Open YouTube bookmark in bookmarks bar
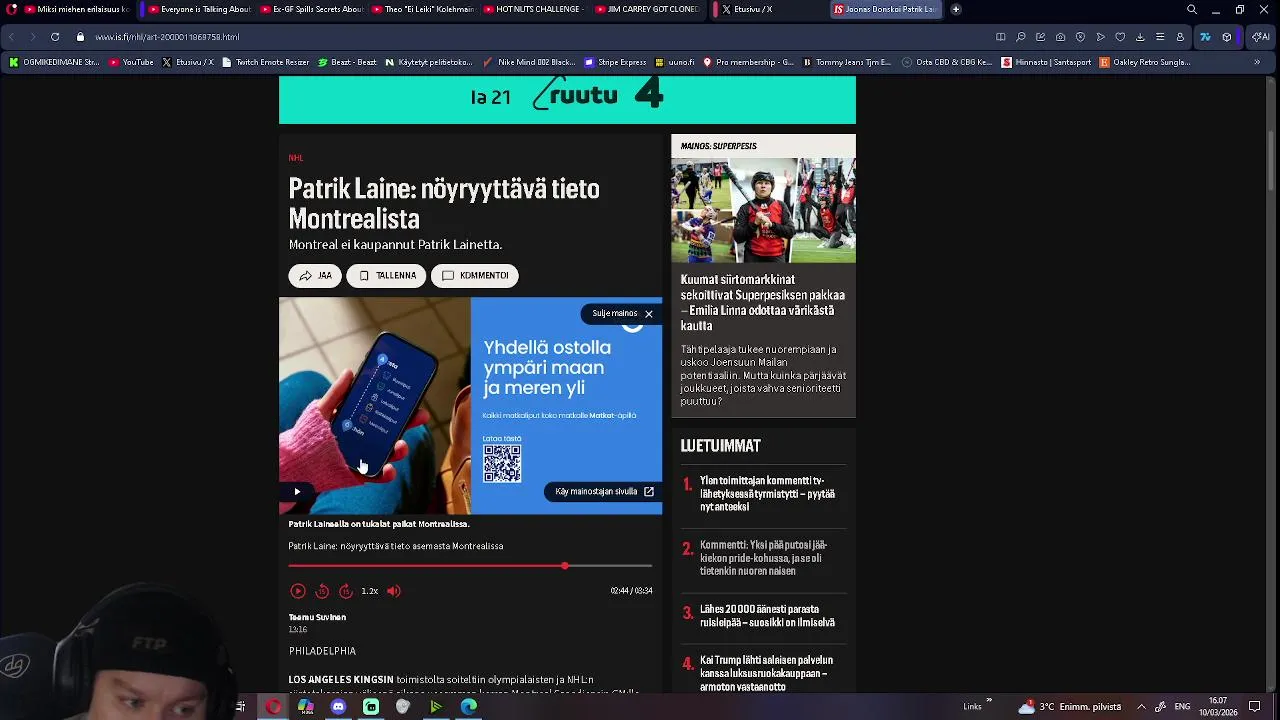The image size is (1280, 720). pos(131,62)
